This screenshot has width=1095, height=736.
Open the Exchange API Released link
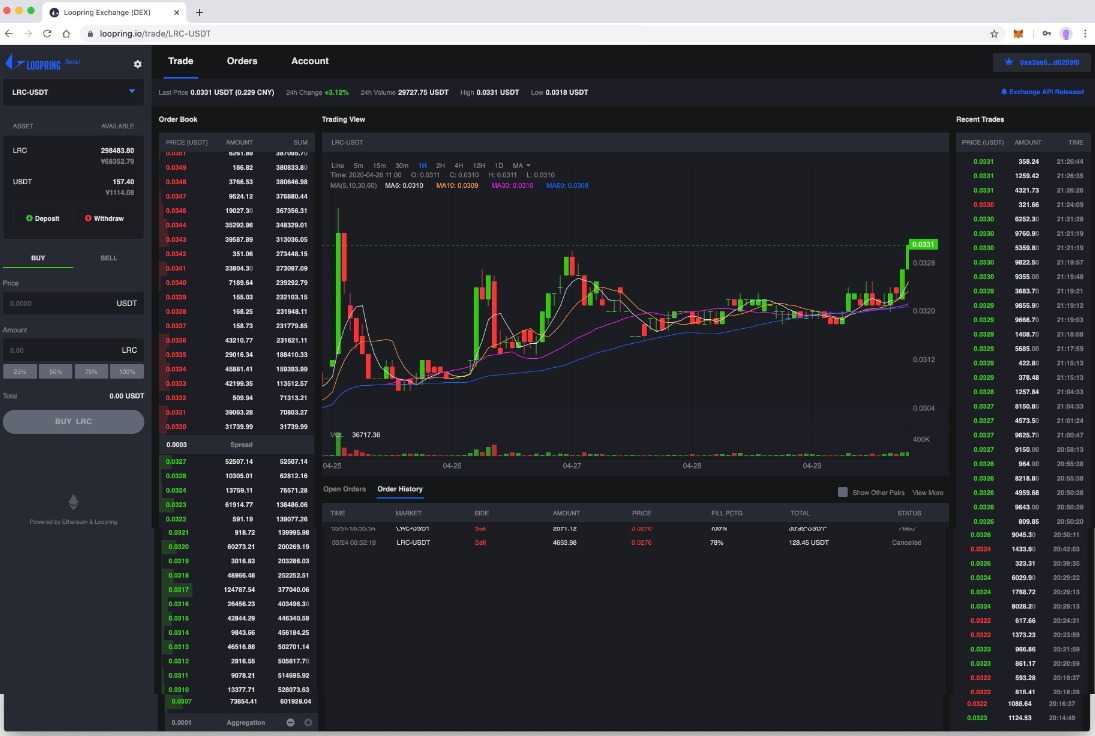click(1046, 91)
